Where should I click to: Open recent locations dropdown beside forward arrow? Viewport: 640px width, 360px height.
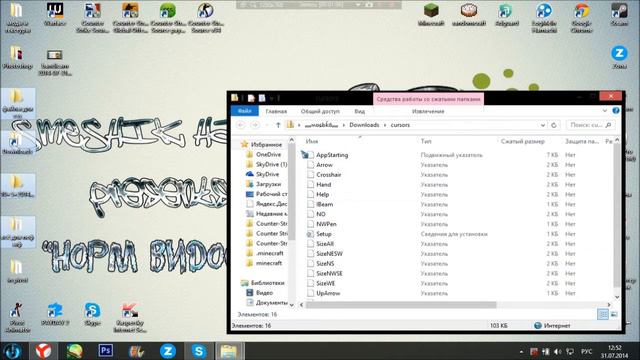pos(267,125)
